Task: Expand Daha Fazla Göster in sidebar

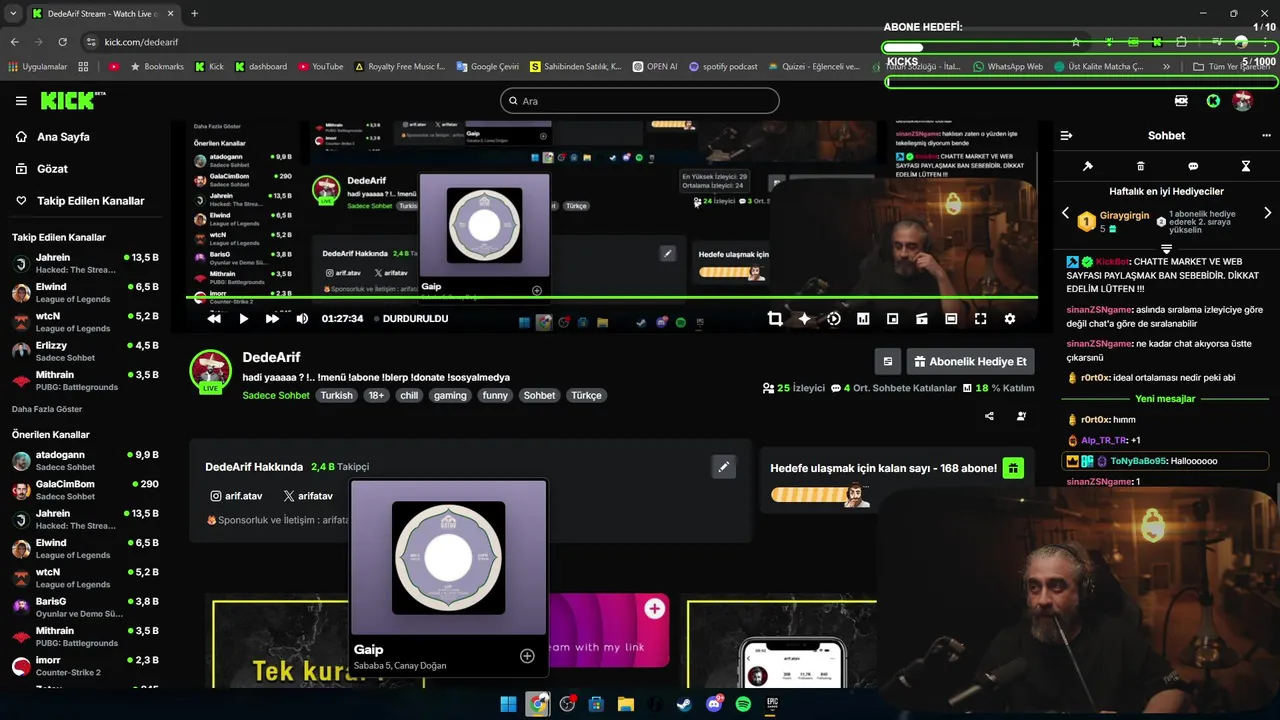Action: 47,409
